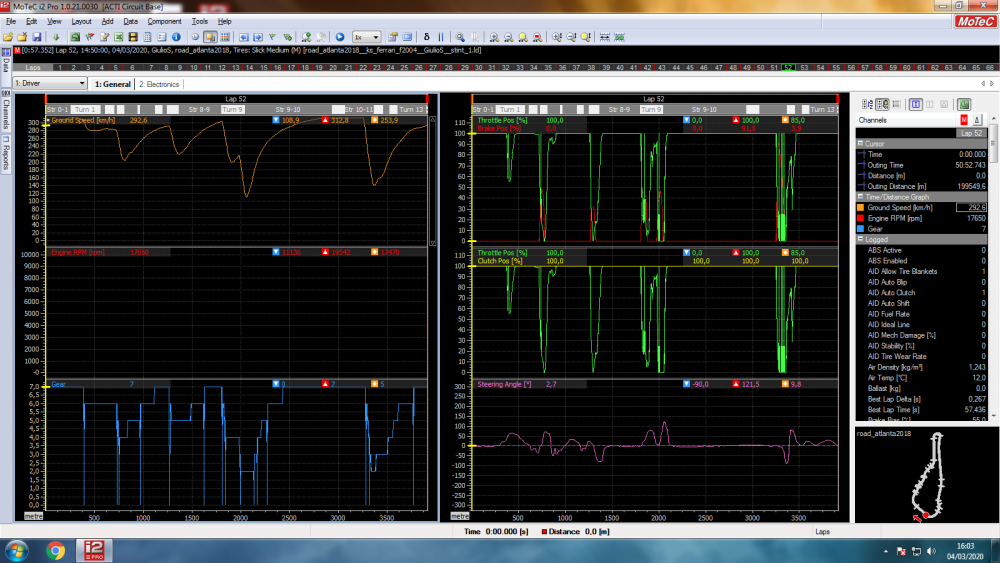1000x563 pixels.
Task: Open the Windows Start menu
Action: click(x=15, y=550)
